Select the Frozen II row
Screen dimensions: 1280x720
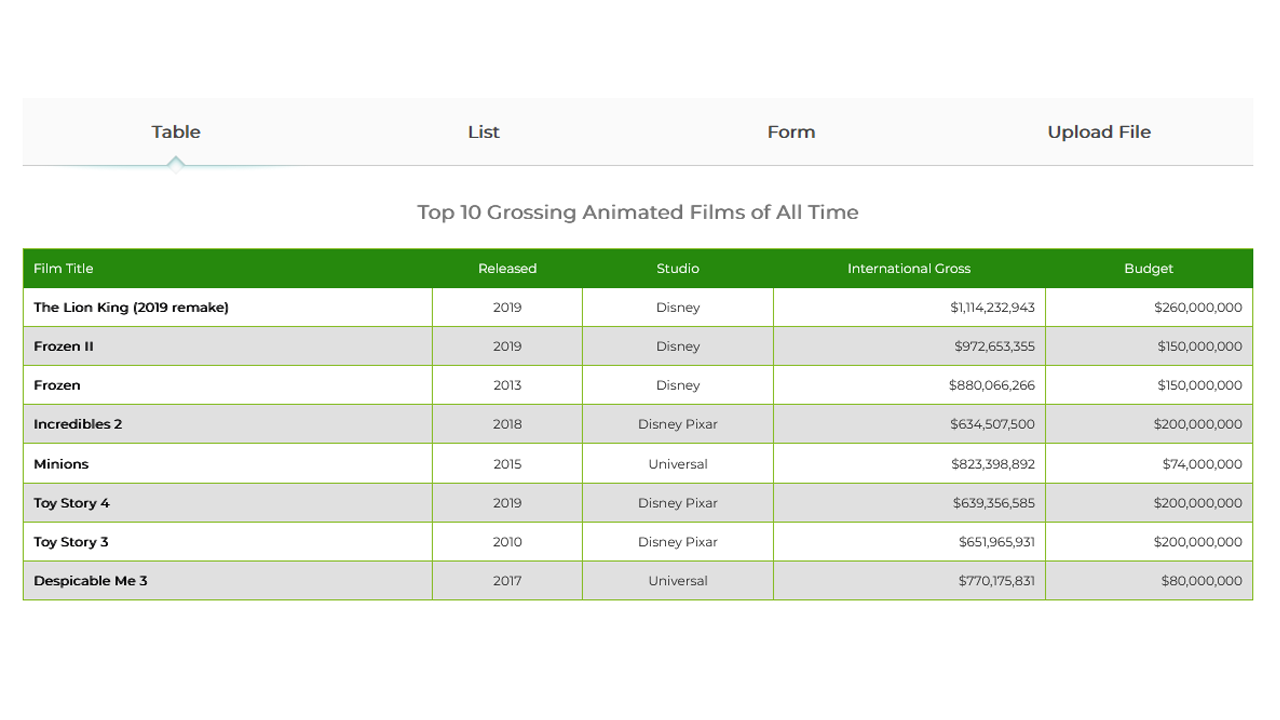(x=63, y=346)
